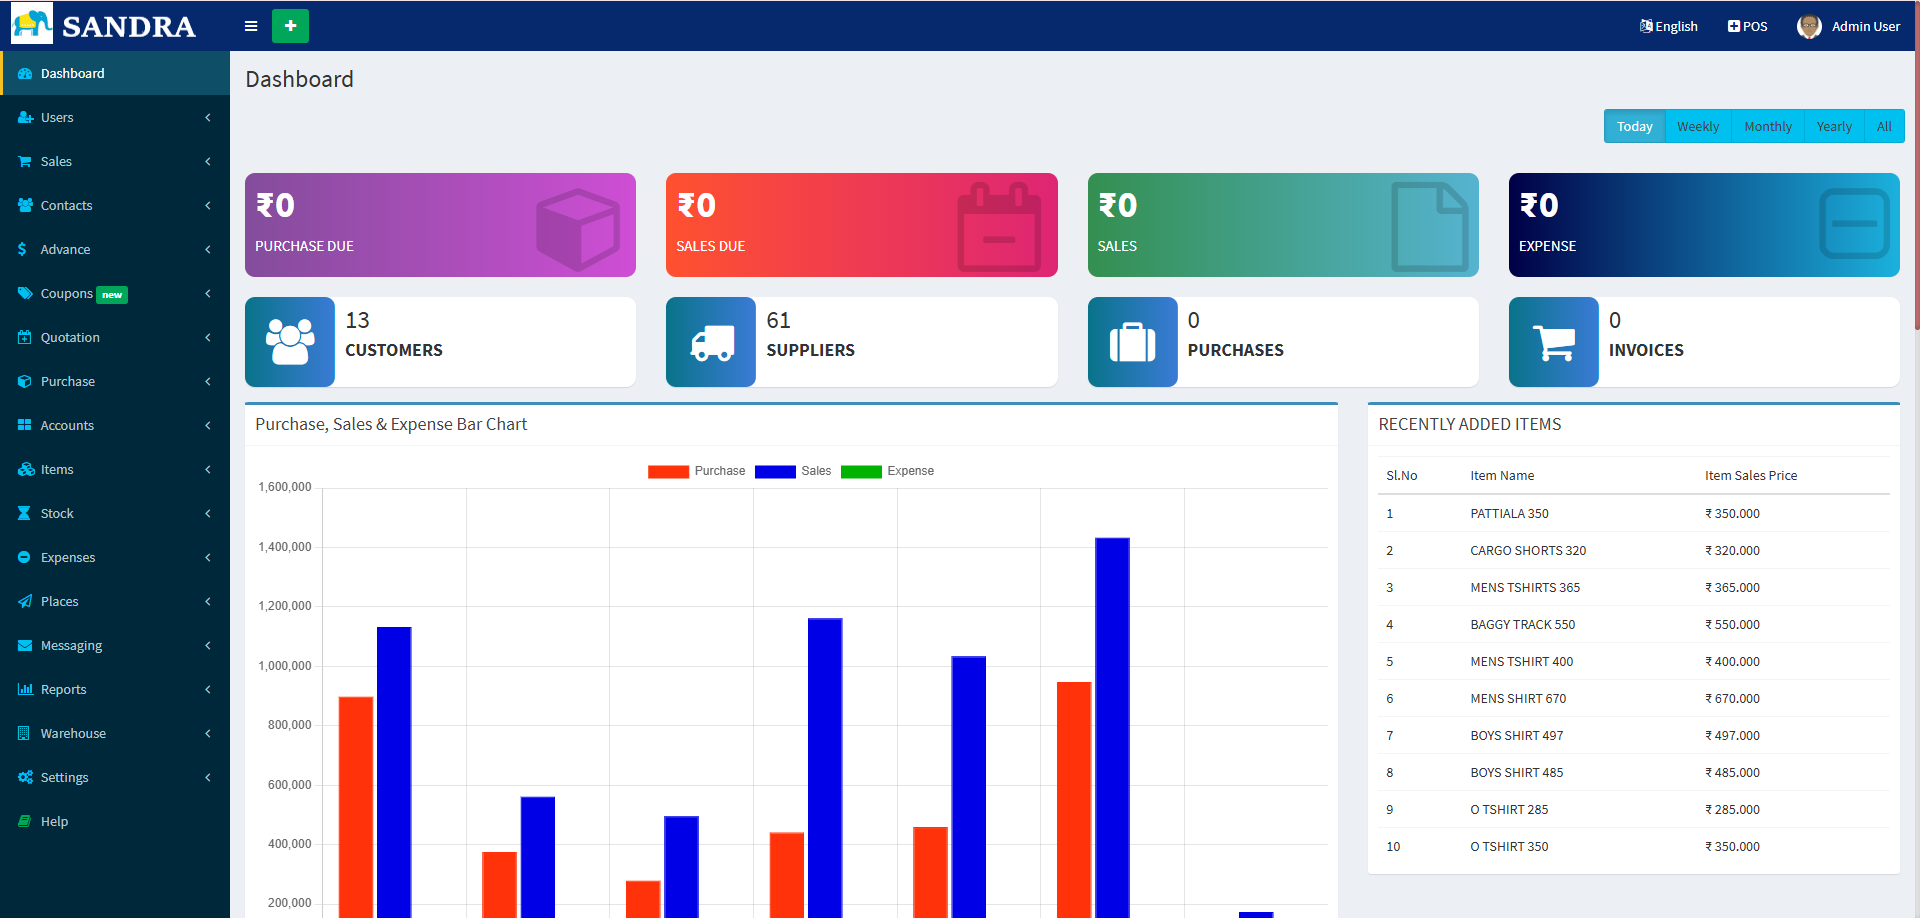Open the Quotation section icon
The width and height of the screenshot is (1920, 918).
pos(24,337)
